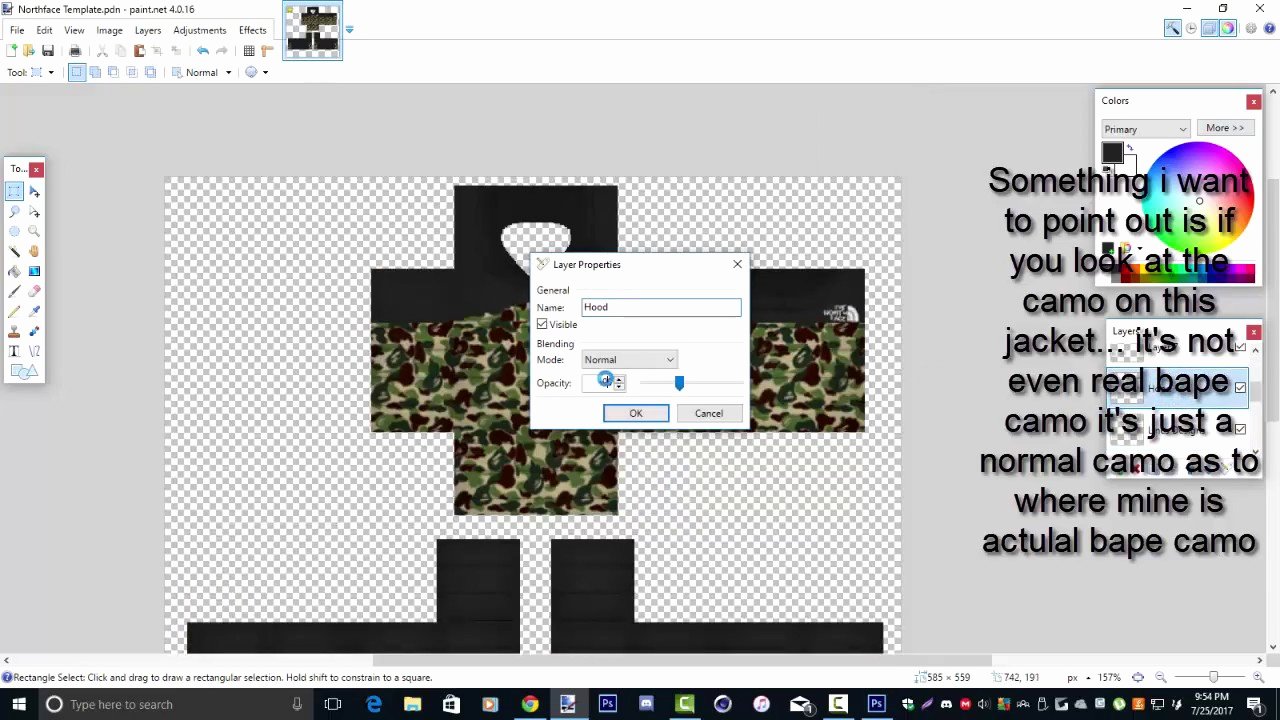The height and width of the screenshot is (720, 1280).
Task: Select the Eraser tool
Action: (x=34, y=291)
